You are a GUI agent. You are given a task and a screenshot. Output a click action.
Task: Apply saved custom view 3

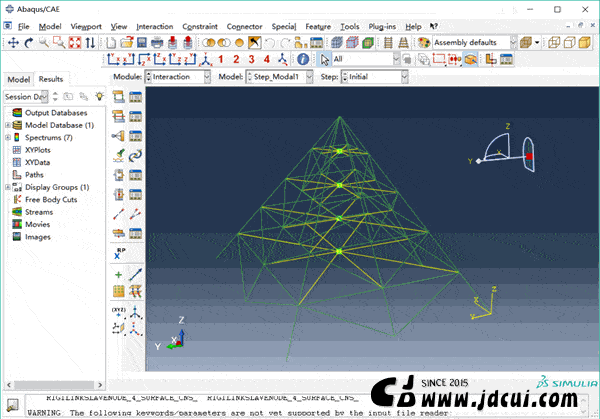pos(251,59)
